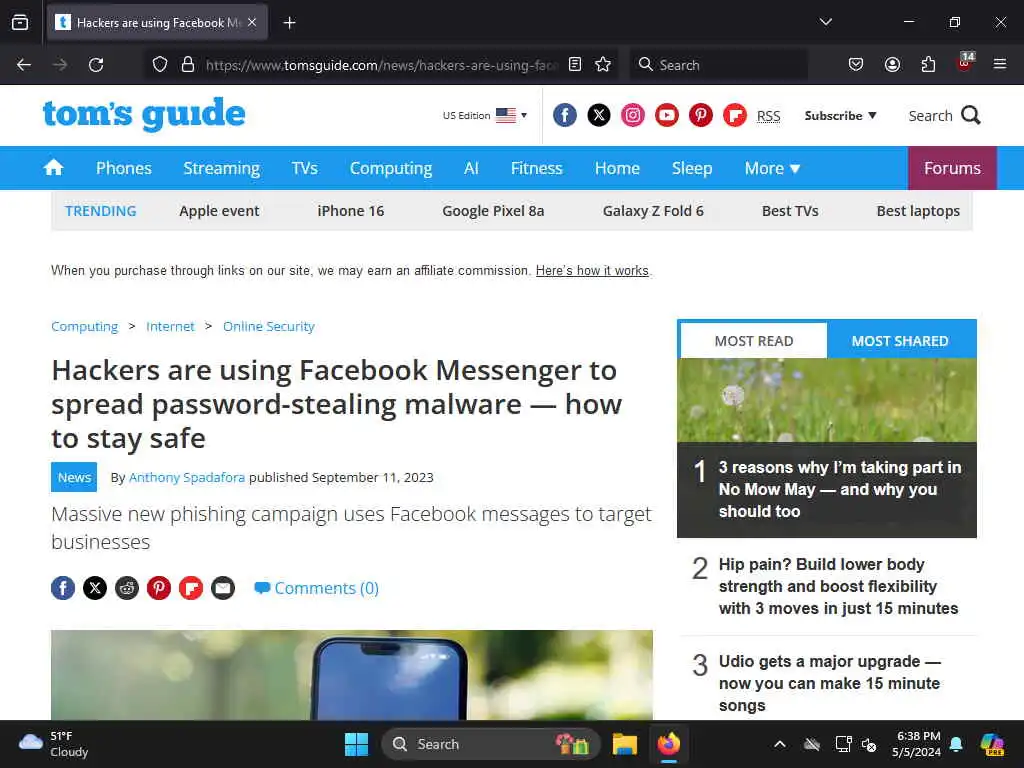1024x768 pixels.
Task: Share article via email icon
Action: click(223, 588)
